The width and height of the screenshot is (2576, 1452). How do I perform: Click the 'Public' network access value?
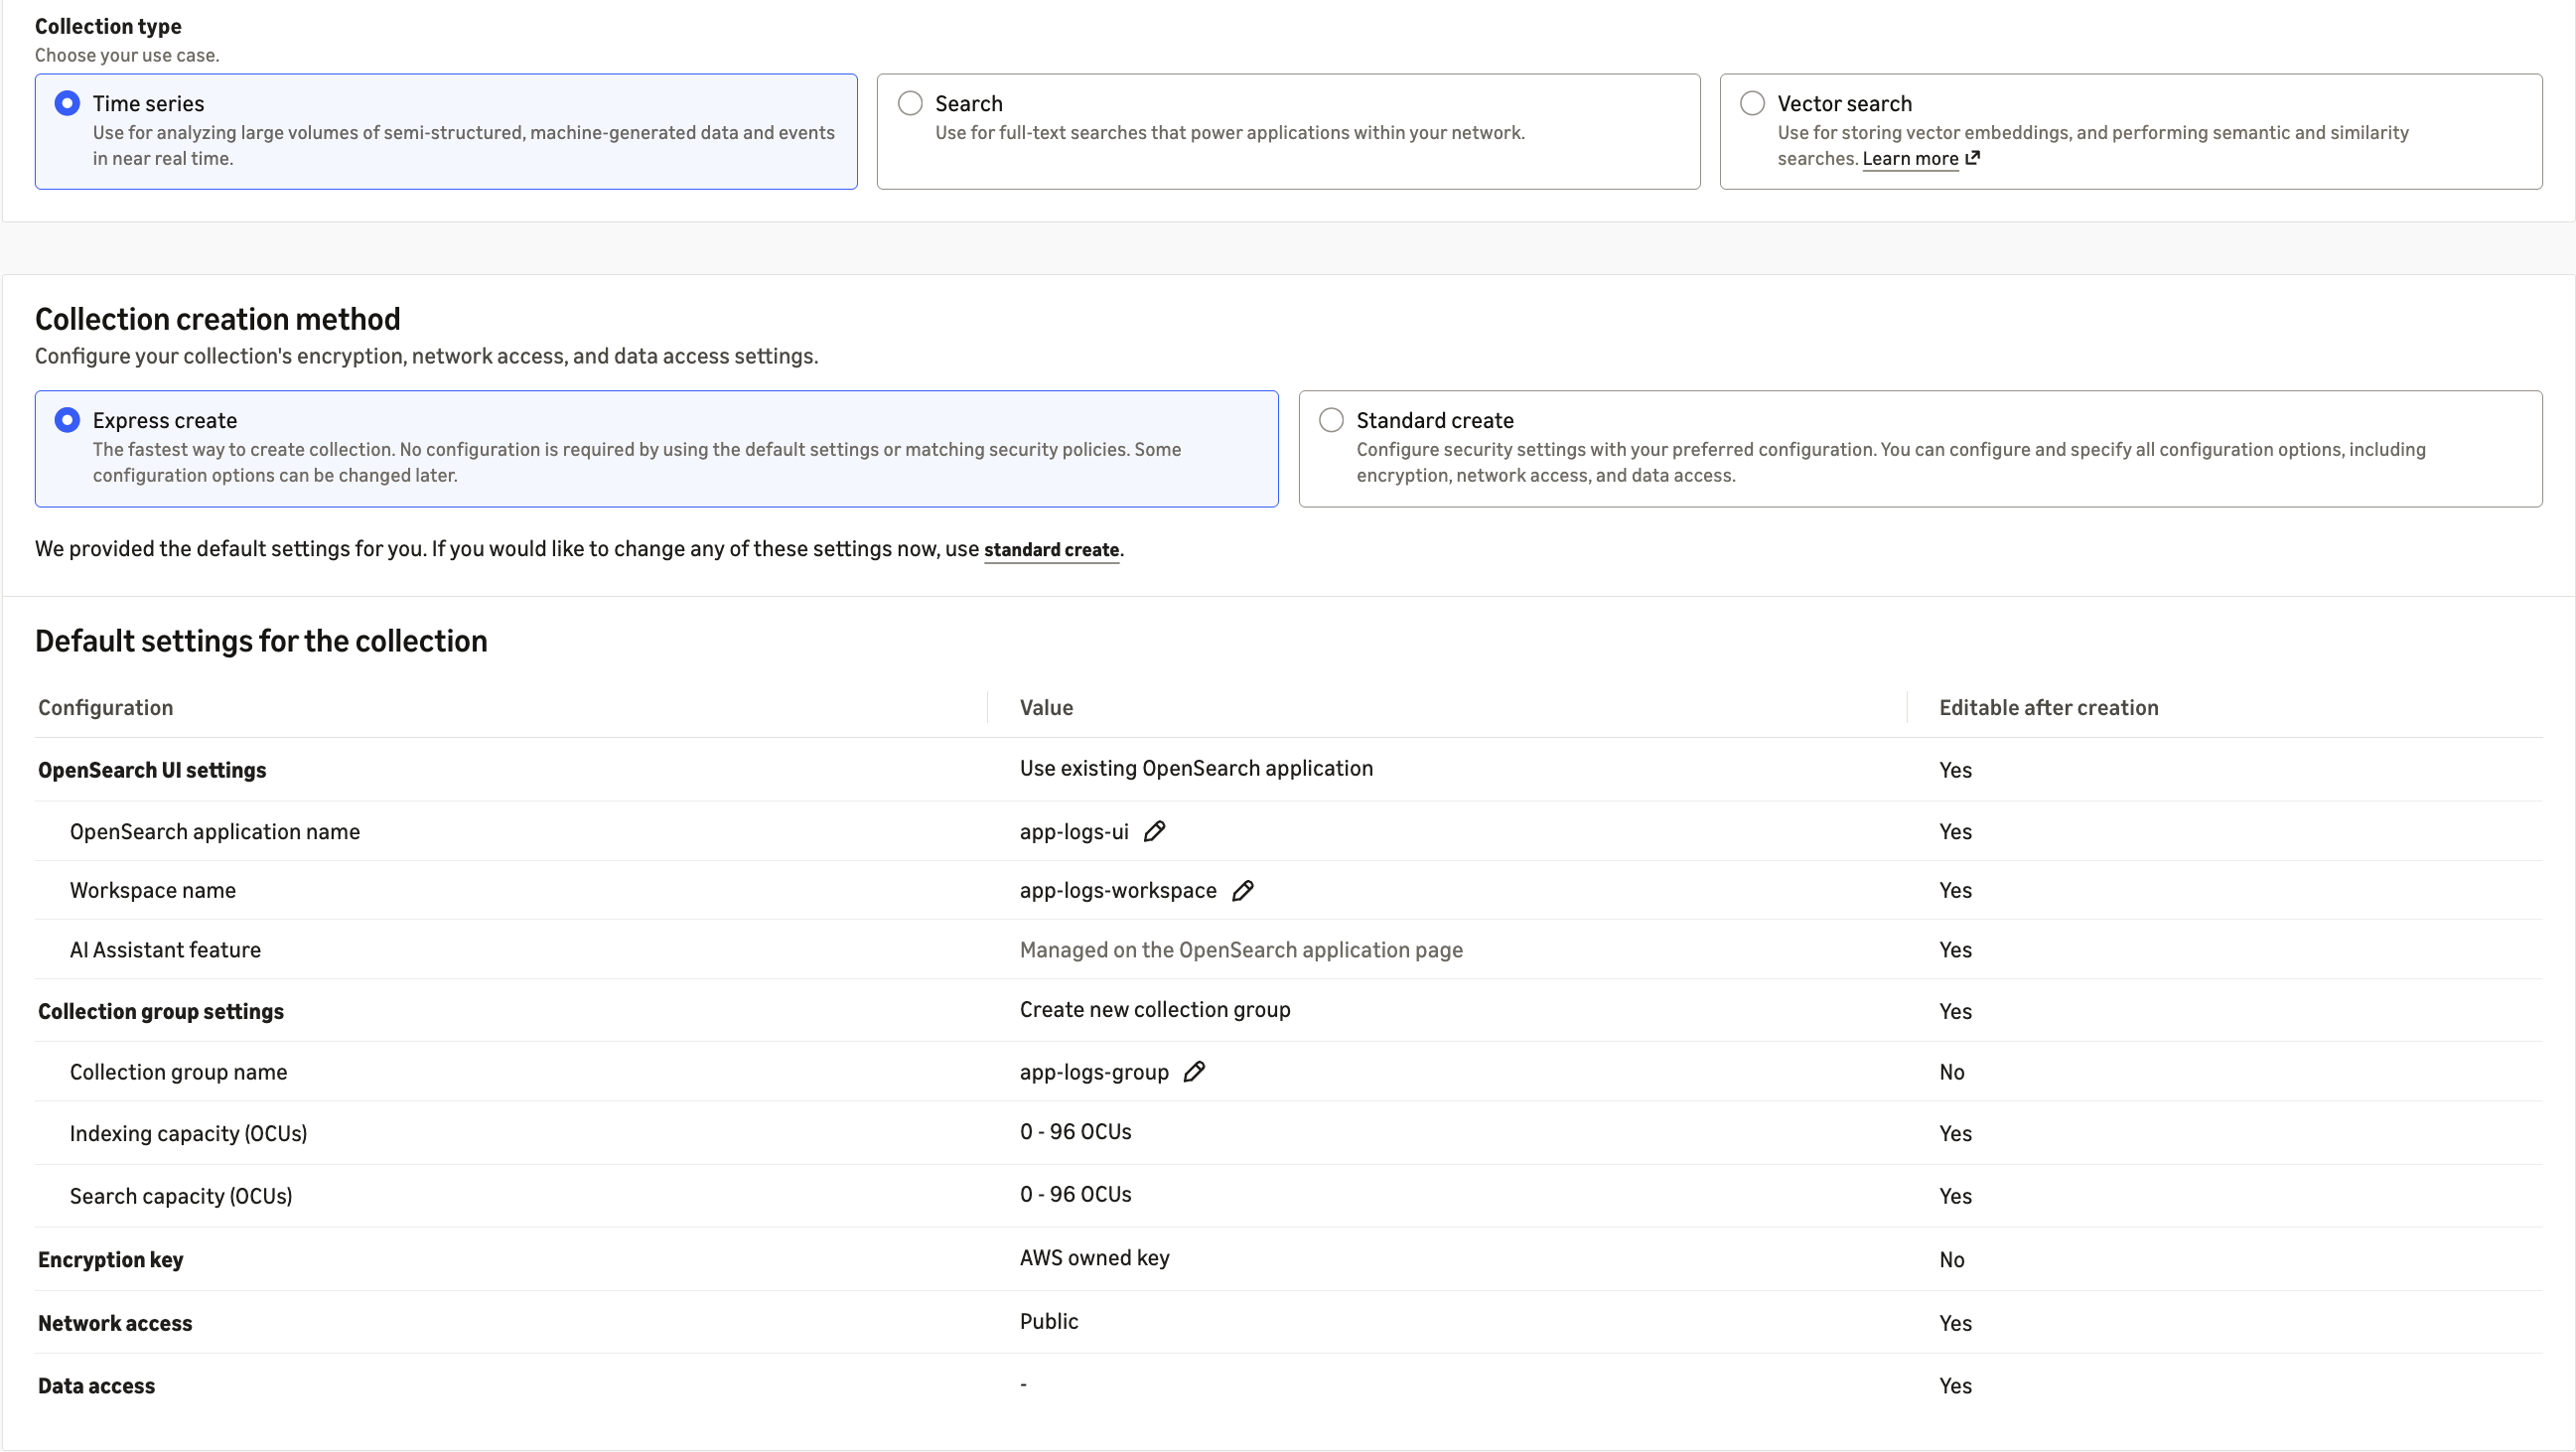(1049, 1321)
